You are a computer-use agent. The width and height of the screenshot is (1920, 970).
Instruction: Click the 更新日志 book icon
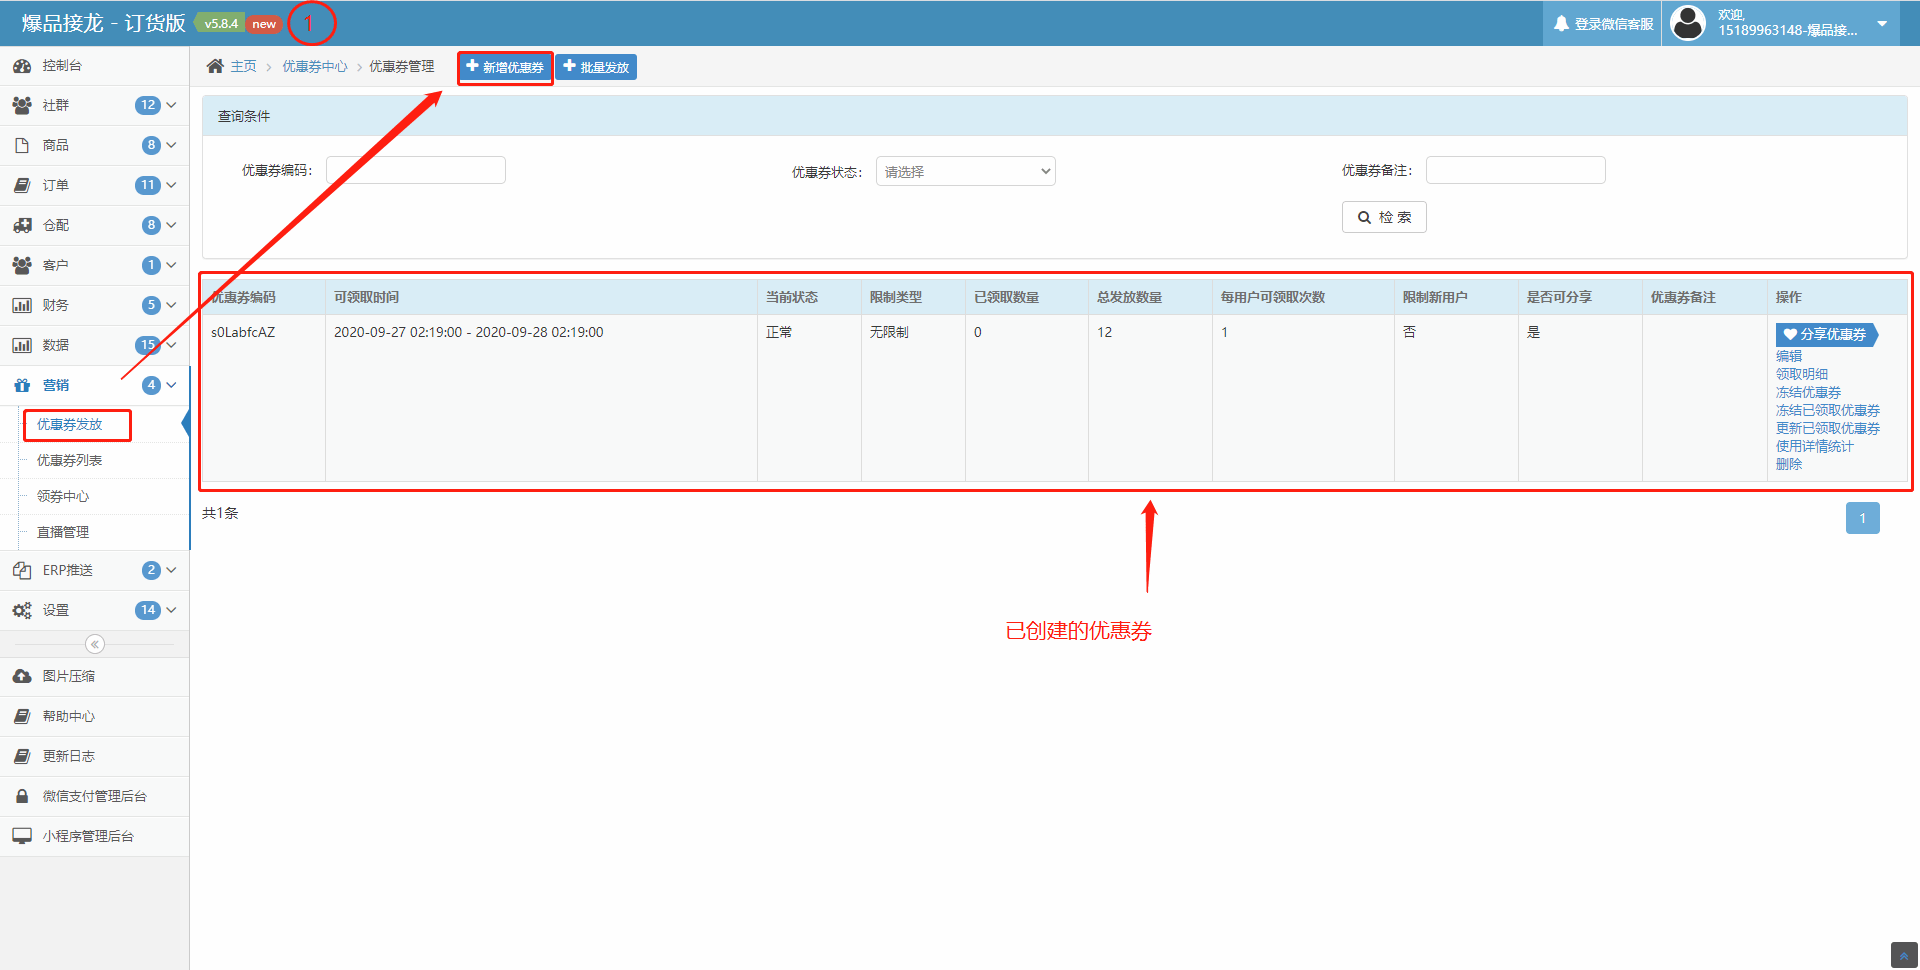[22, 757]
